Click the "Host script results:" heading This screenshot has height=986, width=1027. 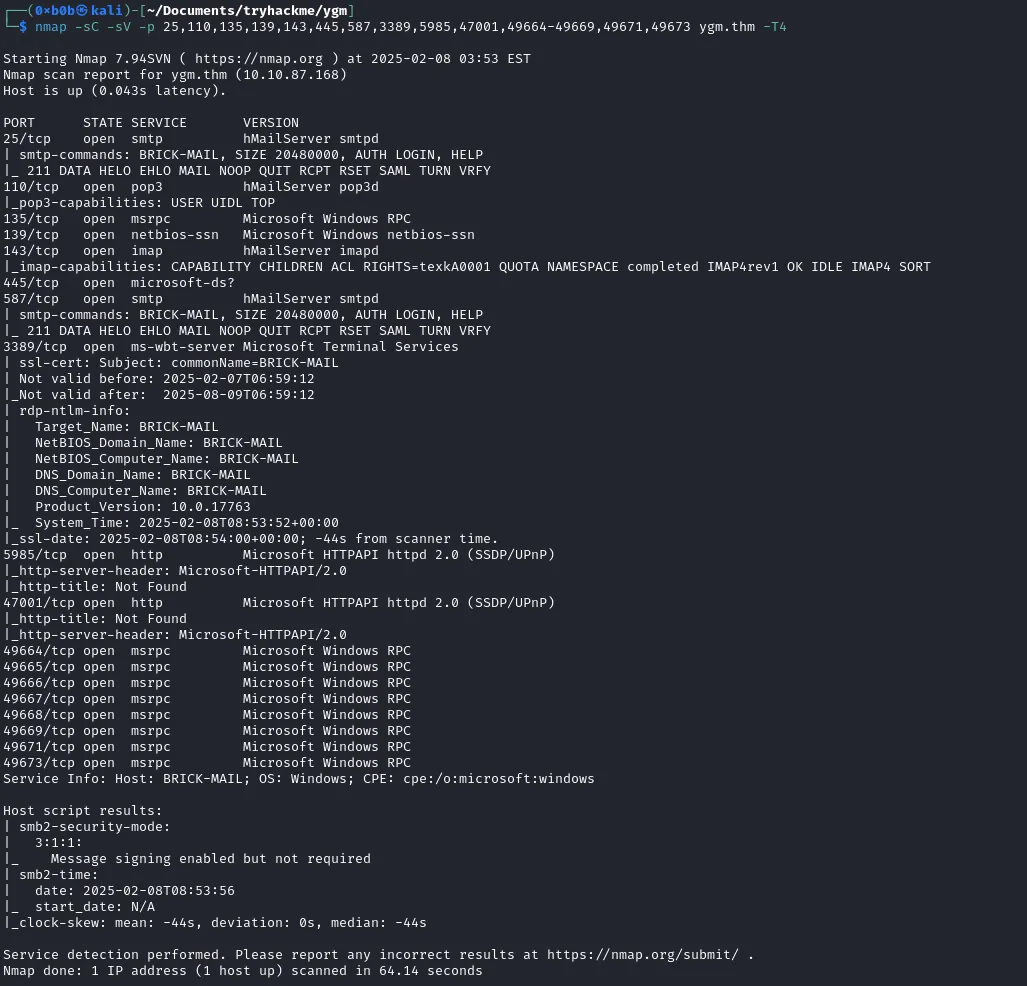pos(82,811)
